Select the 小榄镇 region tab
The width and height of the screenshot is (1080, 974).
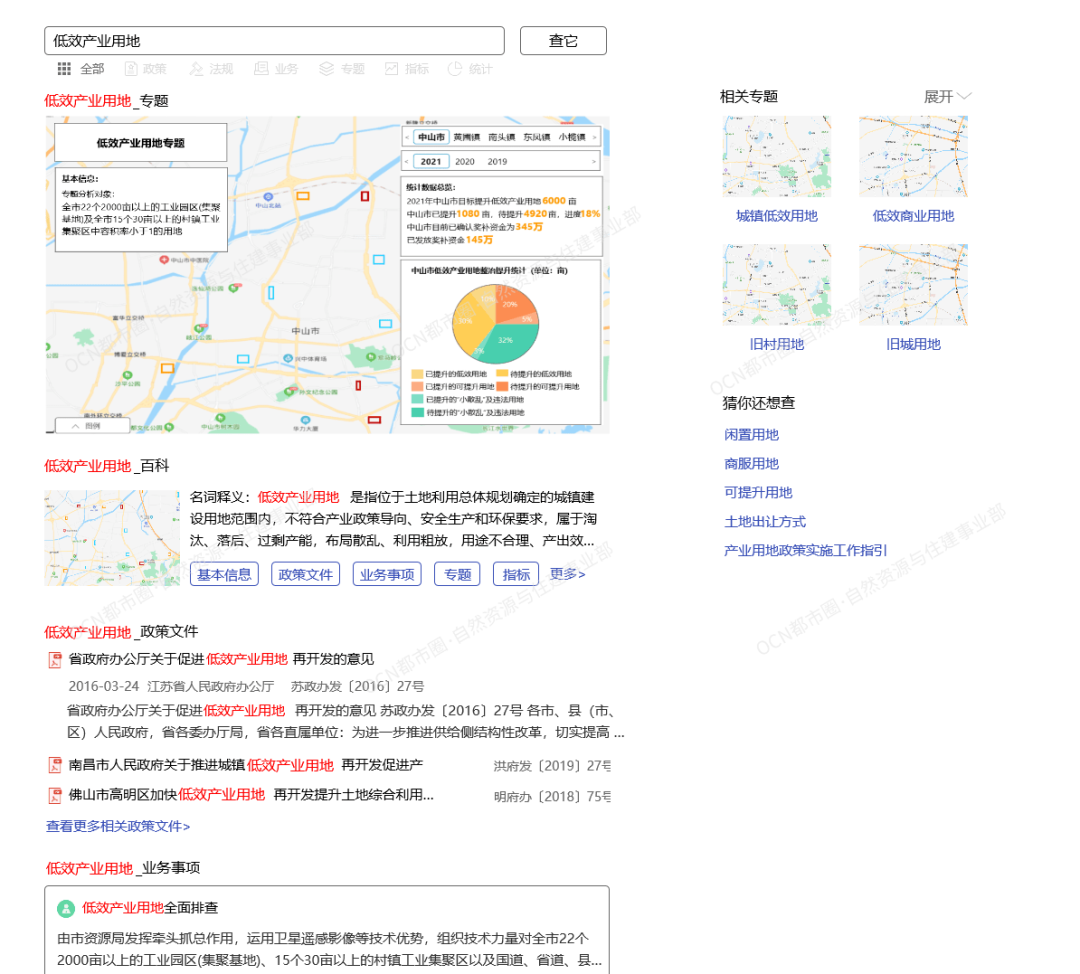coord(572,137)
